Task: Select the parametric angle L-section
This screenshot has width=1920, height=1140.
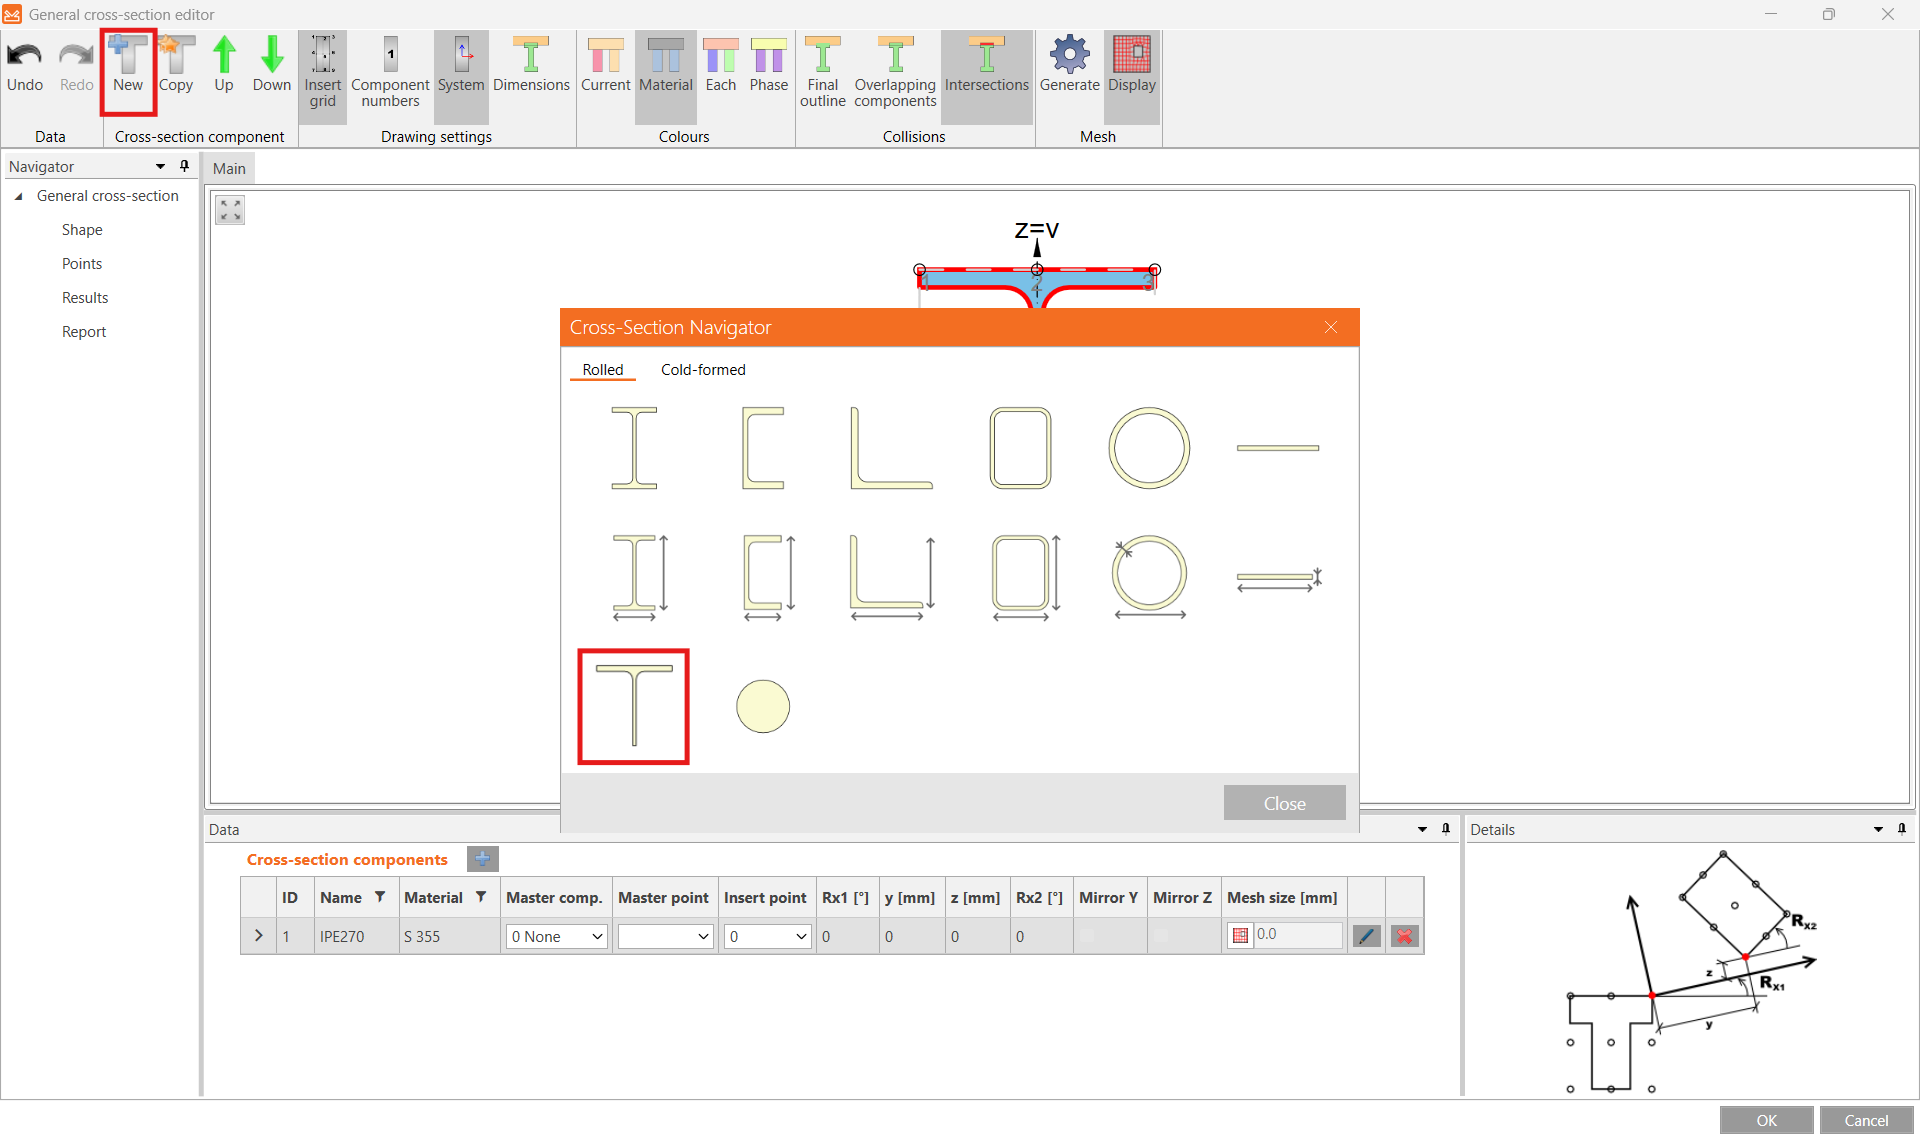Action: pyautogui.click(x=891, y=577)
